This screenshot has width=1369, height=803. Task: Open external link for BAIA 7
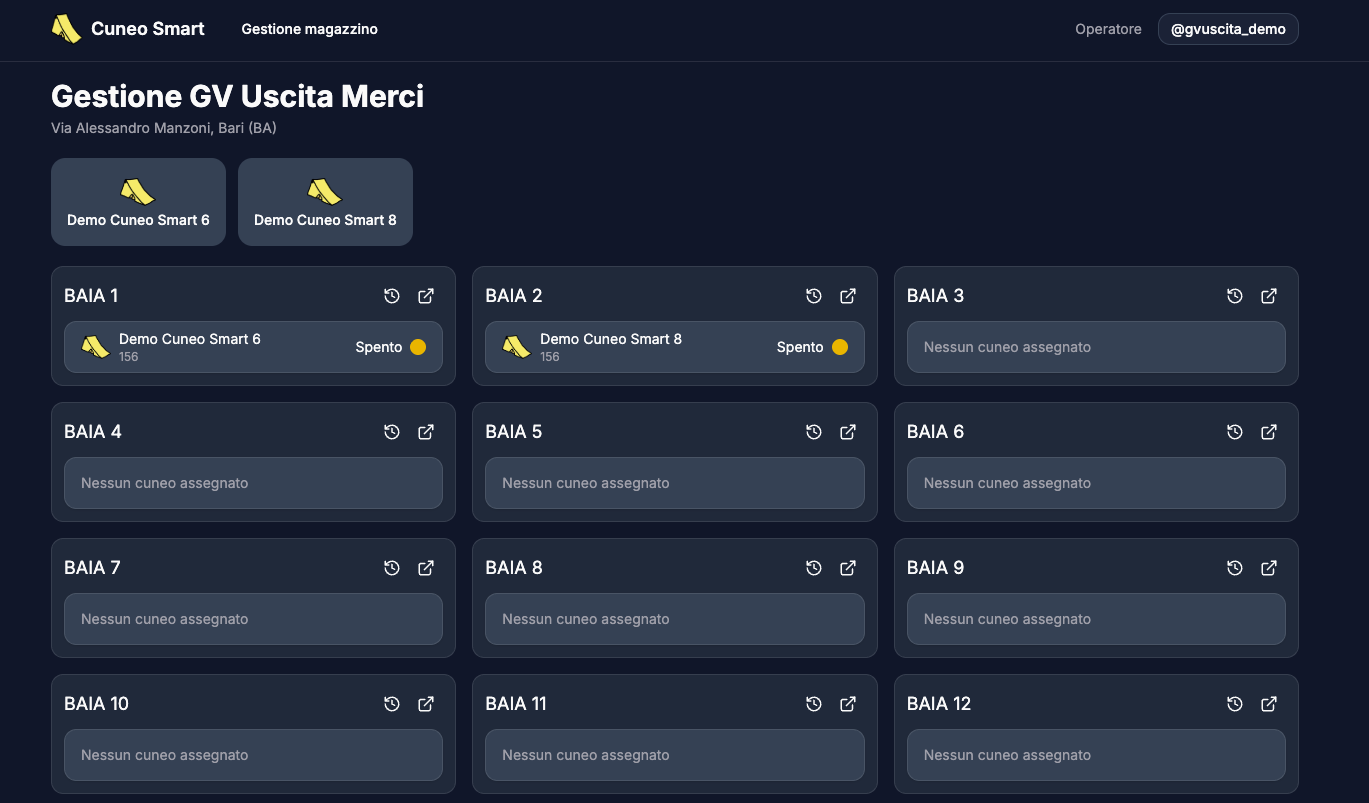425,567
